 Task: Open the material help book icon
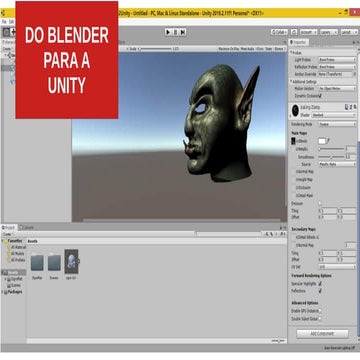click(x=346, y=107)
